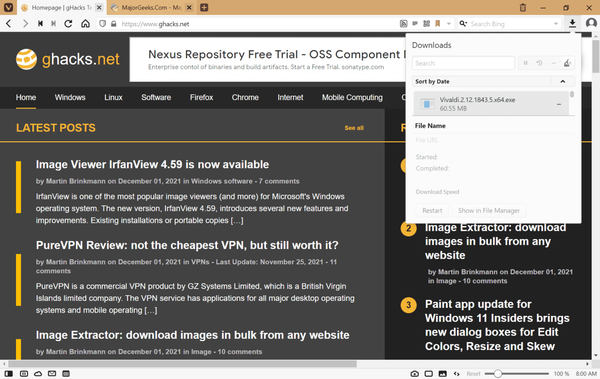The height and width of the screenshot is (379, 600).
Task: Click Show in File Manager button
Action: pos(489,211)
